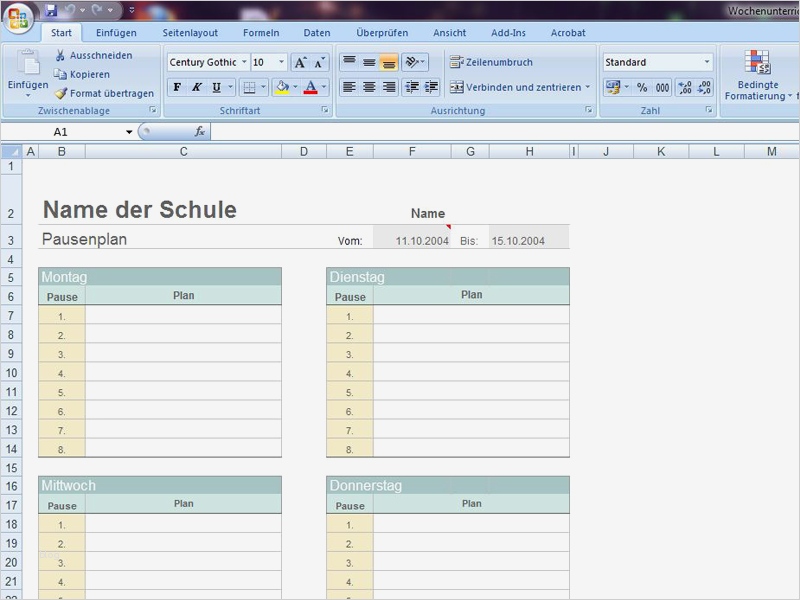Click Verbinden und zentrieren
Viewport: 800px width, 600px height.
click(515, 87)
